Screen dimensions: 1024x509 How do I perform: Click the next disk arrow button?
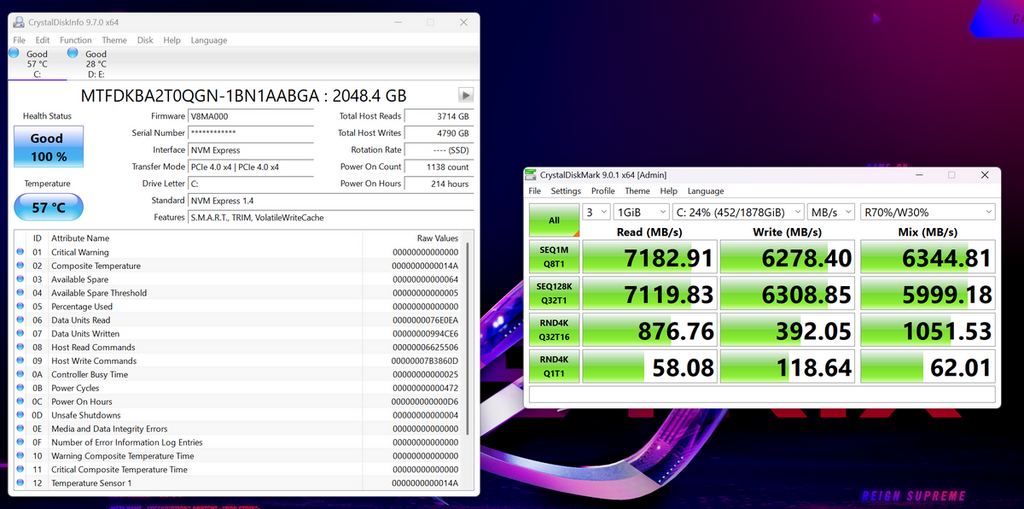(x=465, y=95)
